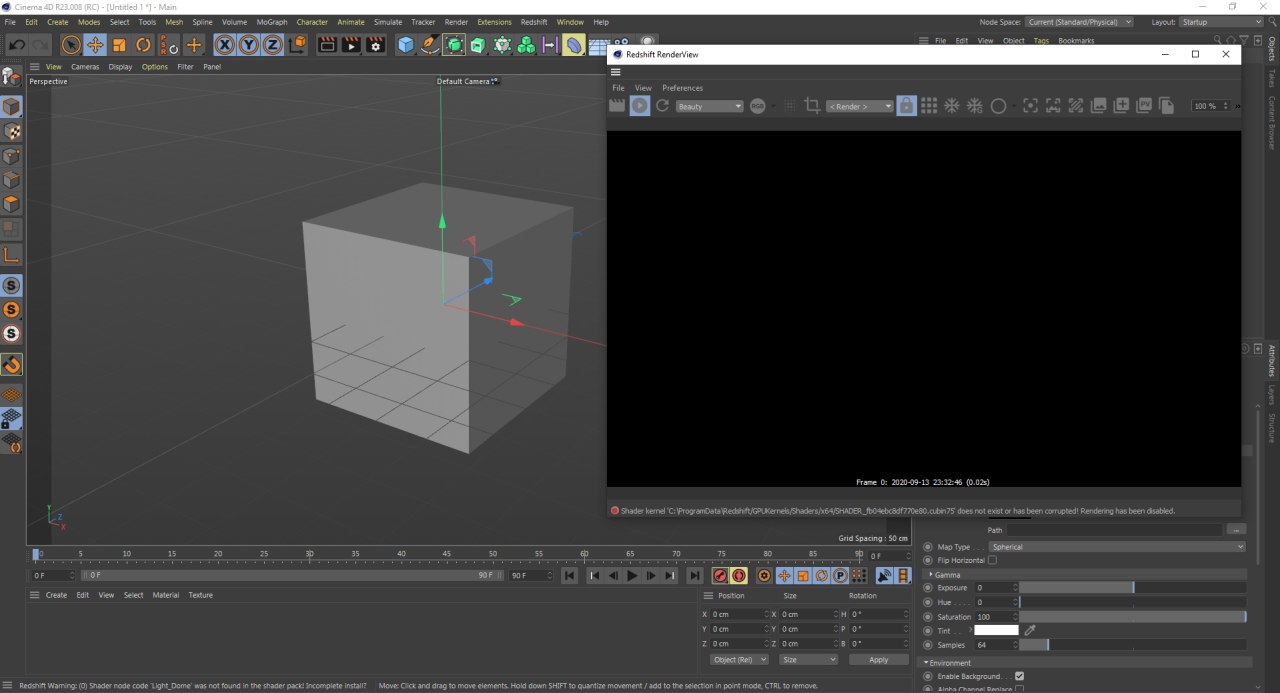1280x693 pixels.
Task: Open the Layout Startup dropdown
Action: (x=1220, y=21)
